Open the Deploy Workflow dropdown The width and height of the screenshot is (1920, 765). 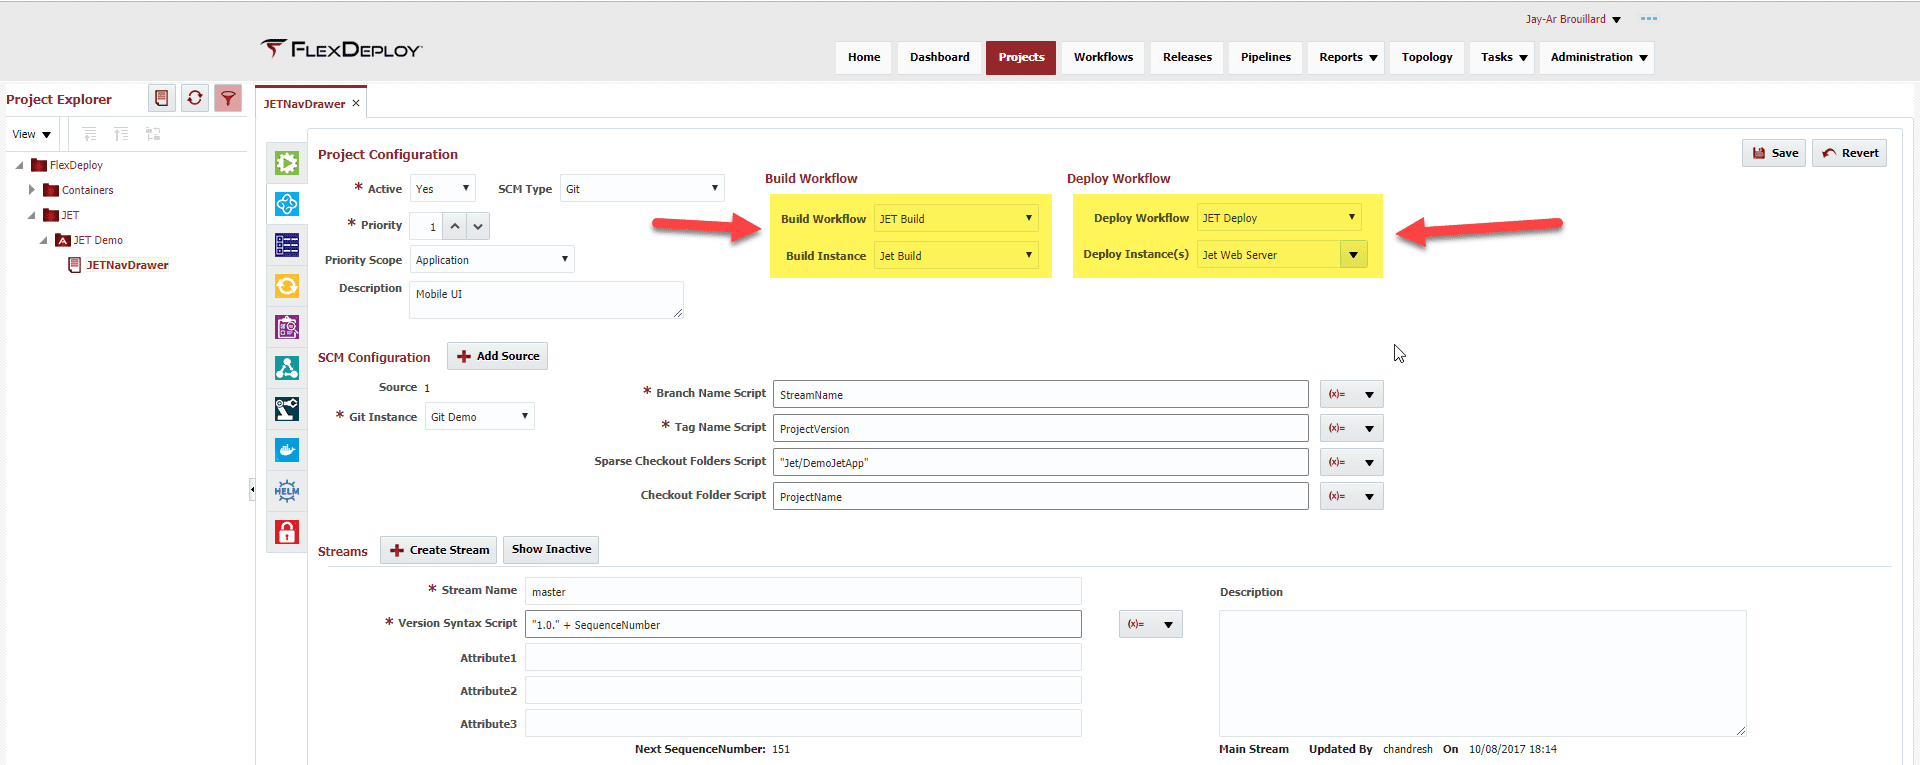(1279, 217)
